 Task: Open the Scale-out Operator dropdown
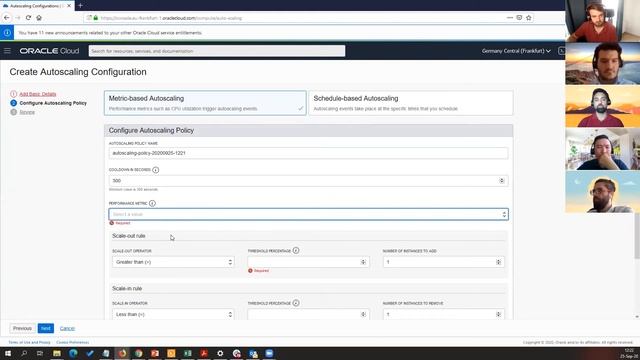click(173, 262)
